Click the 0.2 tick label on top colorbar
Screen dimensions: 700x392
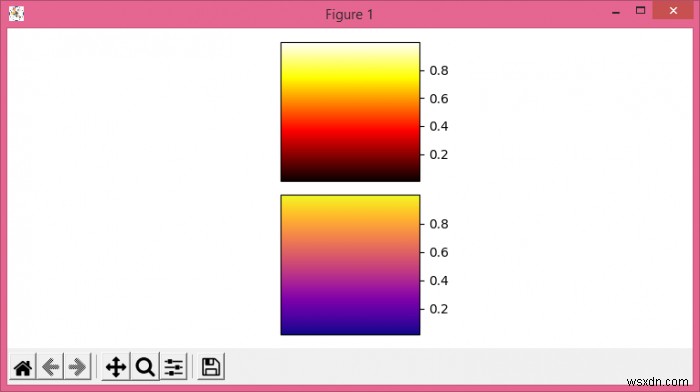click(439, 154)
